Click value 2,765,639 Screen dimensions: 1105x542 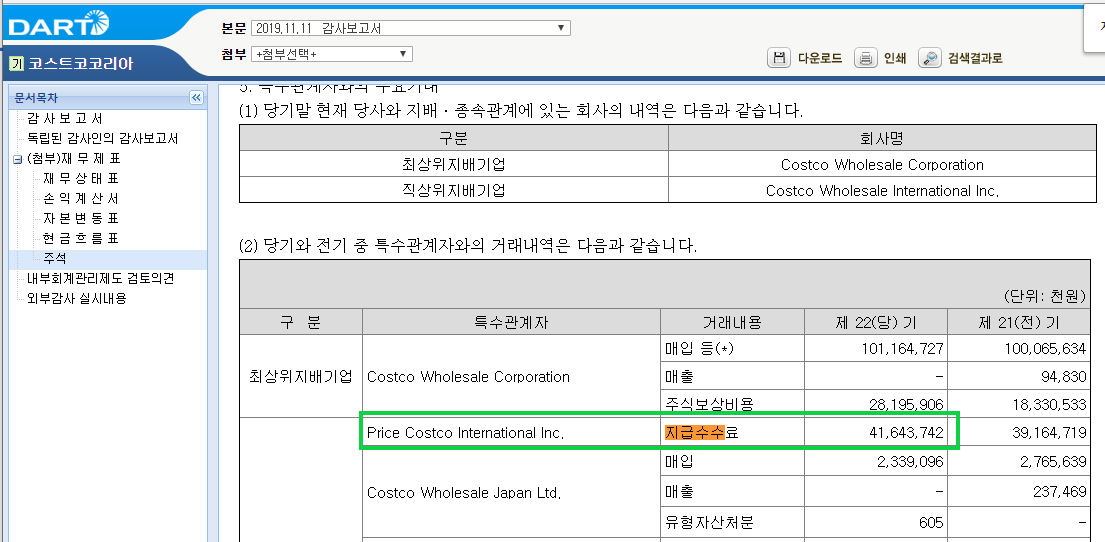[x=1052, y=462]
